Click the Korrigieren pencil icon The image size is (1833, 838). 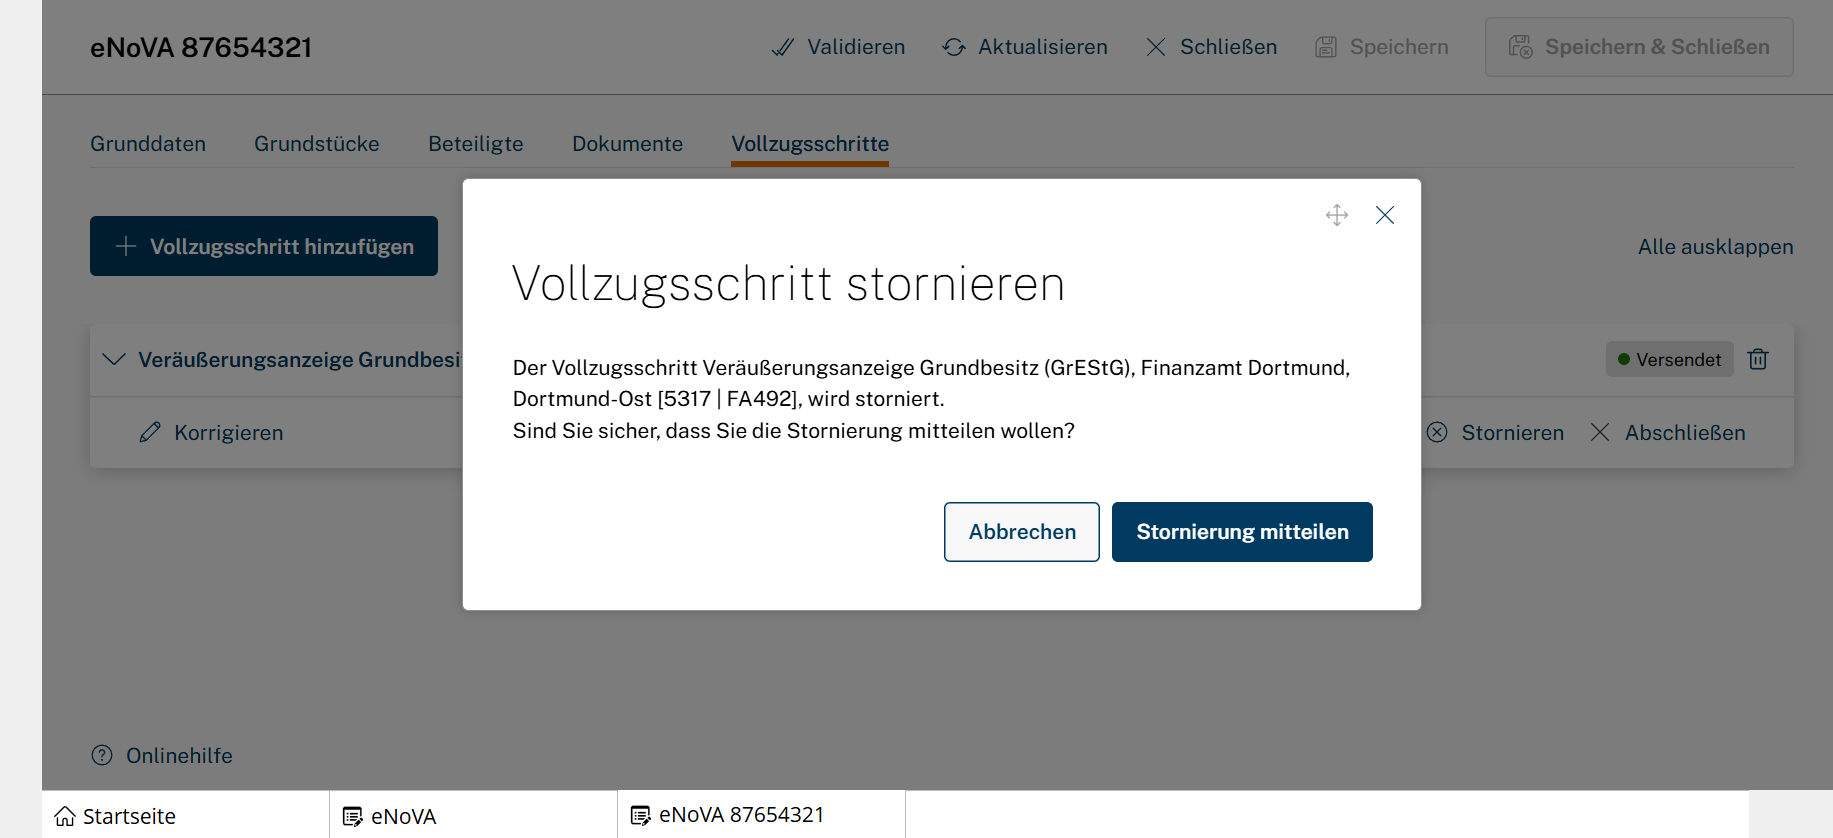coord(150,432)
